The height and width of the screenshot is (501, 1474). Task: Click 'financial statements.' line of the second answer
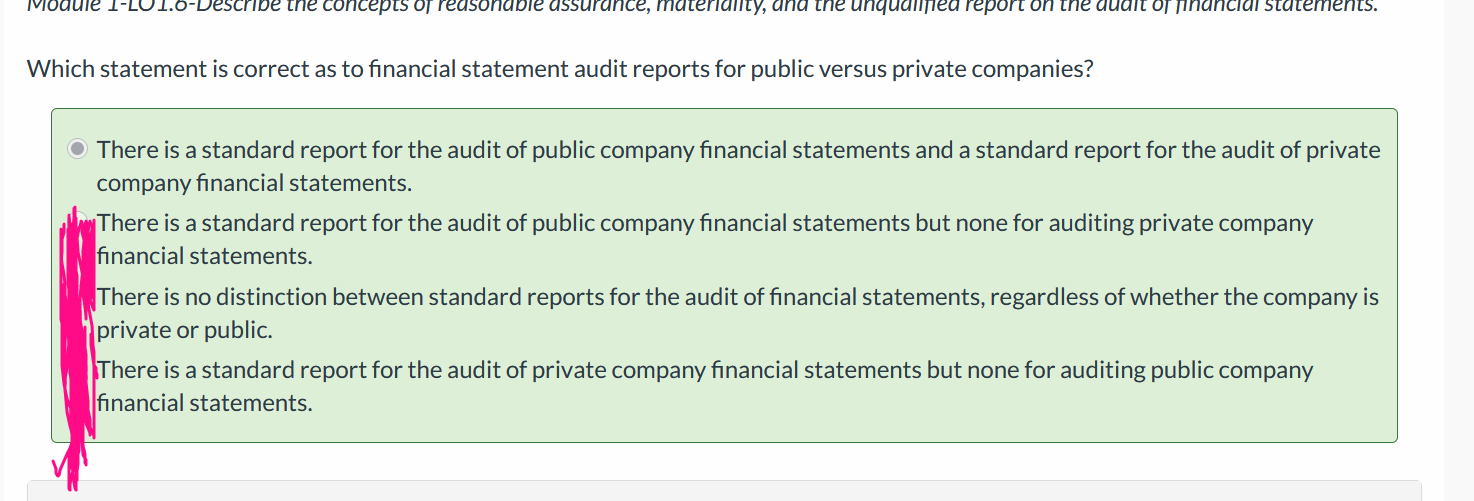click(x=205, y=256)
